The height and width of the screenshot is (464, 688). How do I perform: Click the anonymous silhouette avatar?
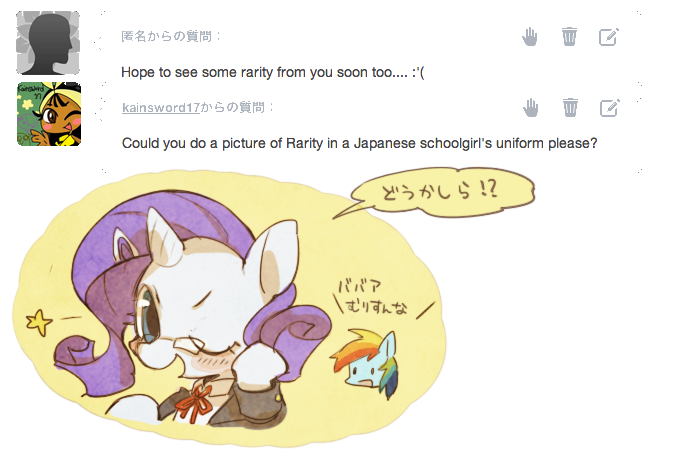pos(48,43)
